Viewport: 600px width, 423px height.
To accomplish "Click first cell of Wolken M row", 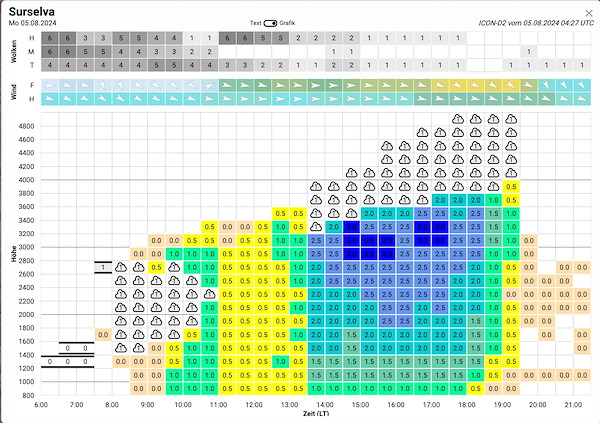I will pyautogui.click(x=49, y=51).
